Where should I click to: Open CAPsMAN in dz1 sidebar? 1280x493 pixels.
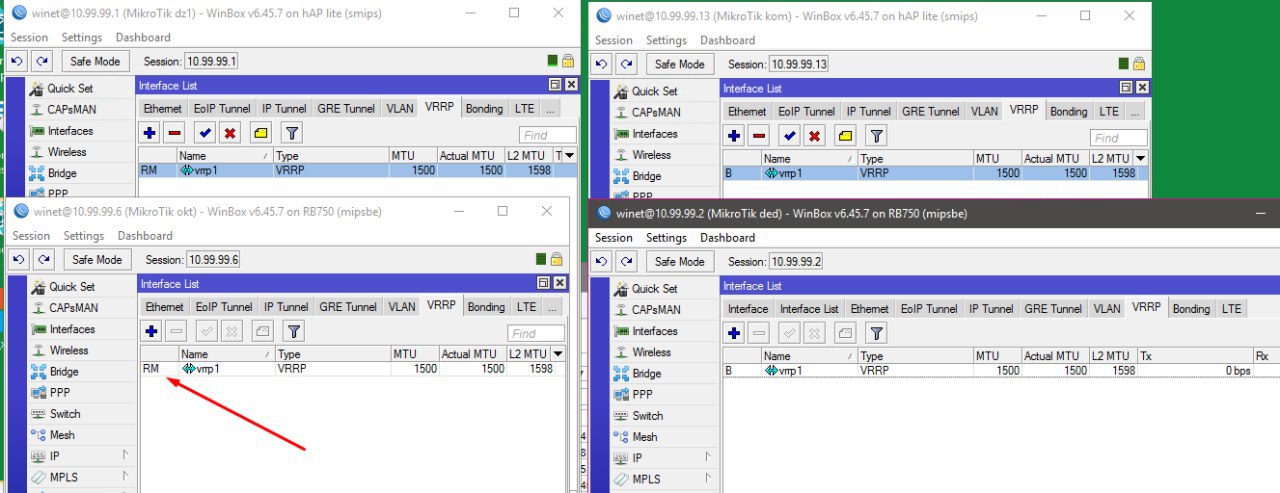tap(68, 110)
